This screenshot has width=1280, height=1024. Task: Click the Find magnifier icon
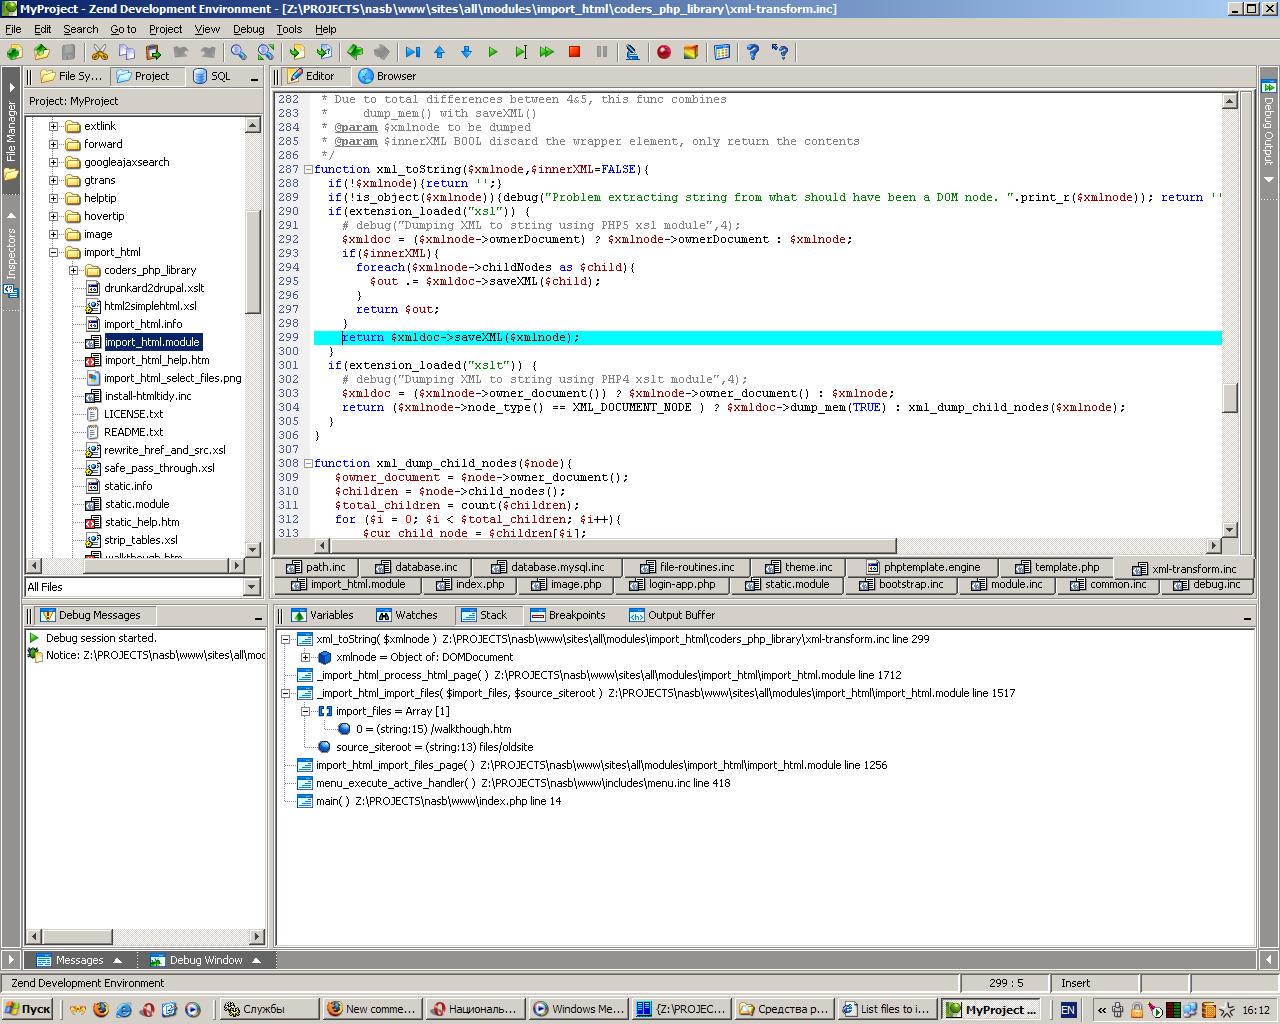pos(239,52)
